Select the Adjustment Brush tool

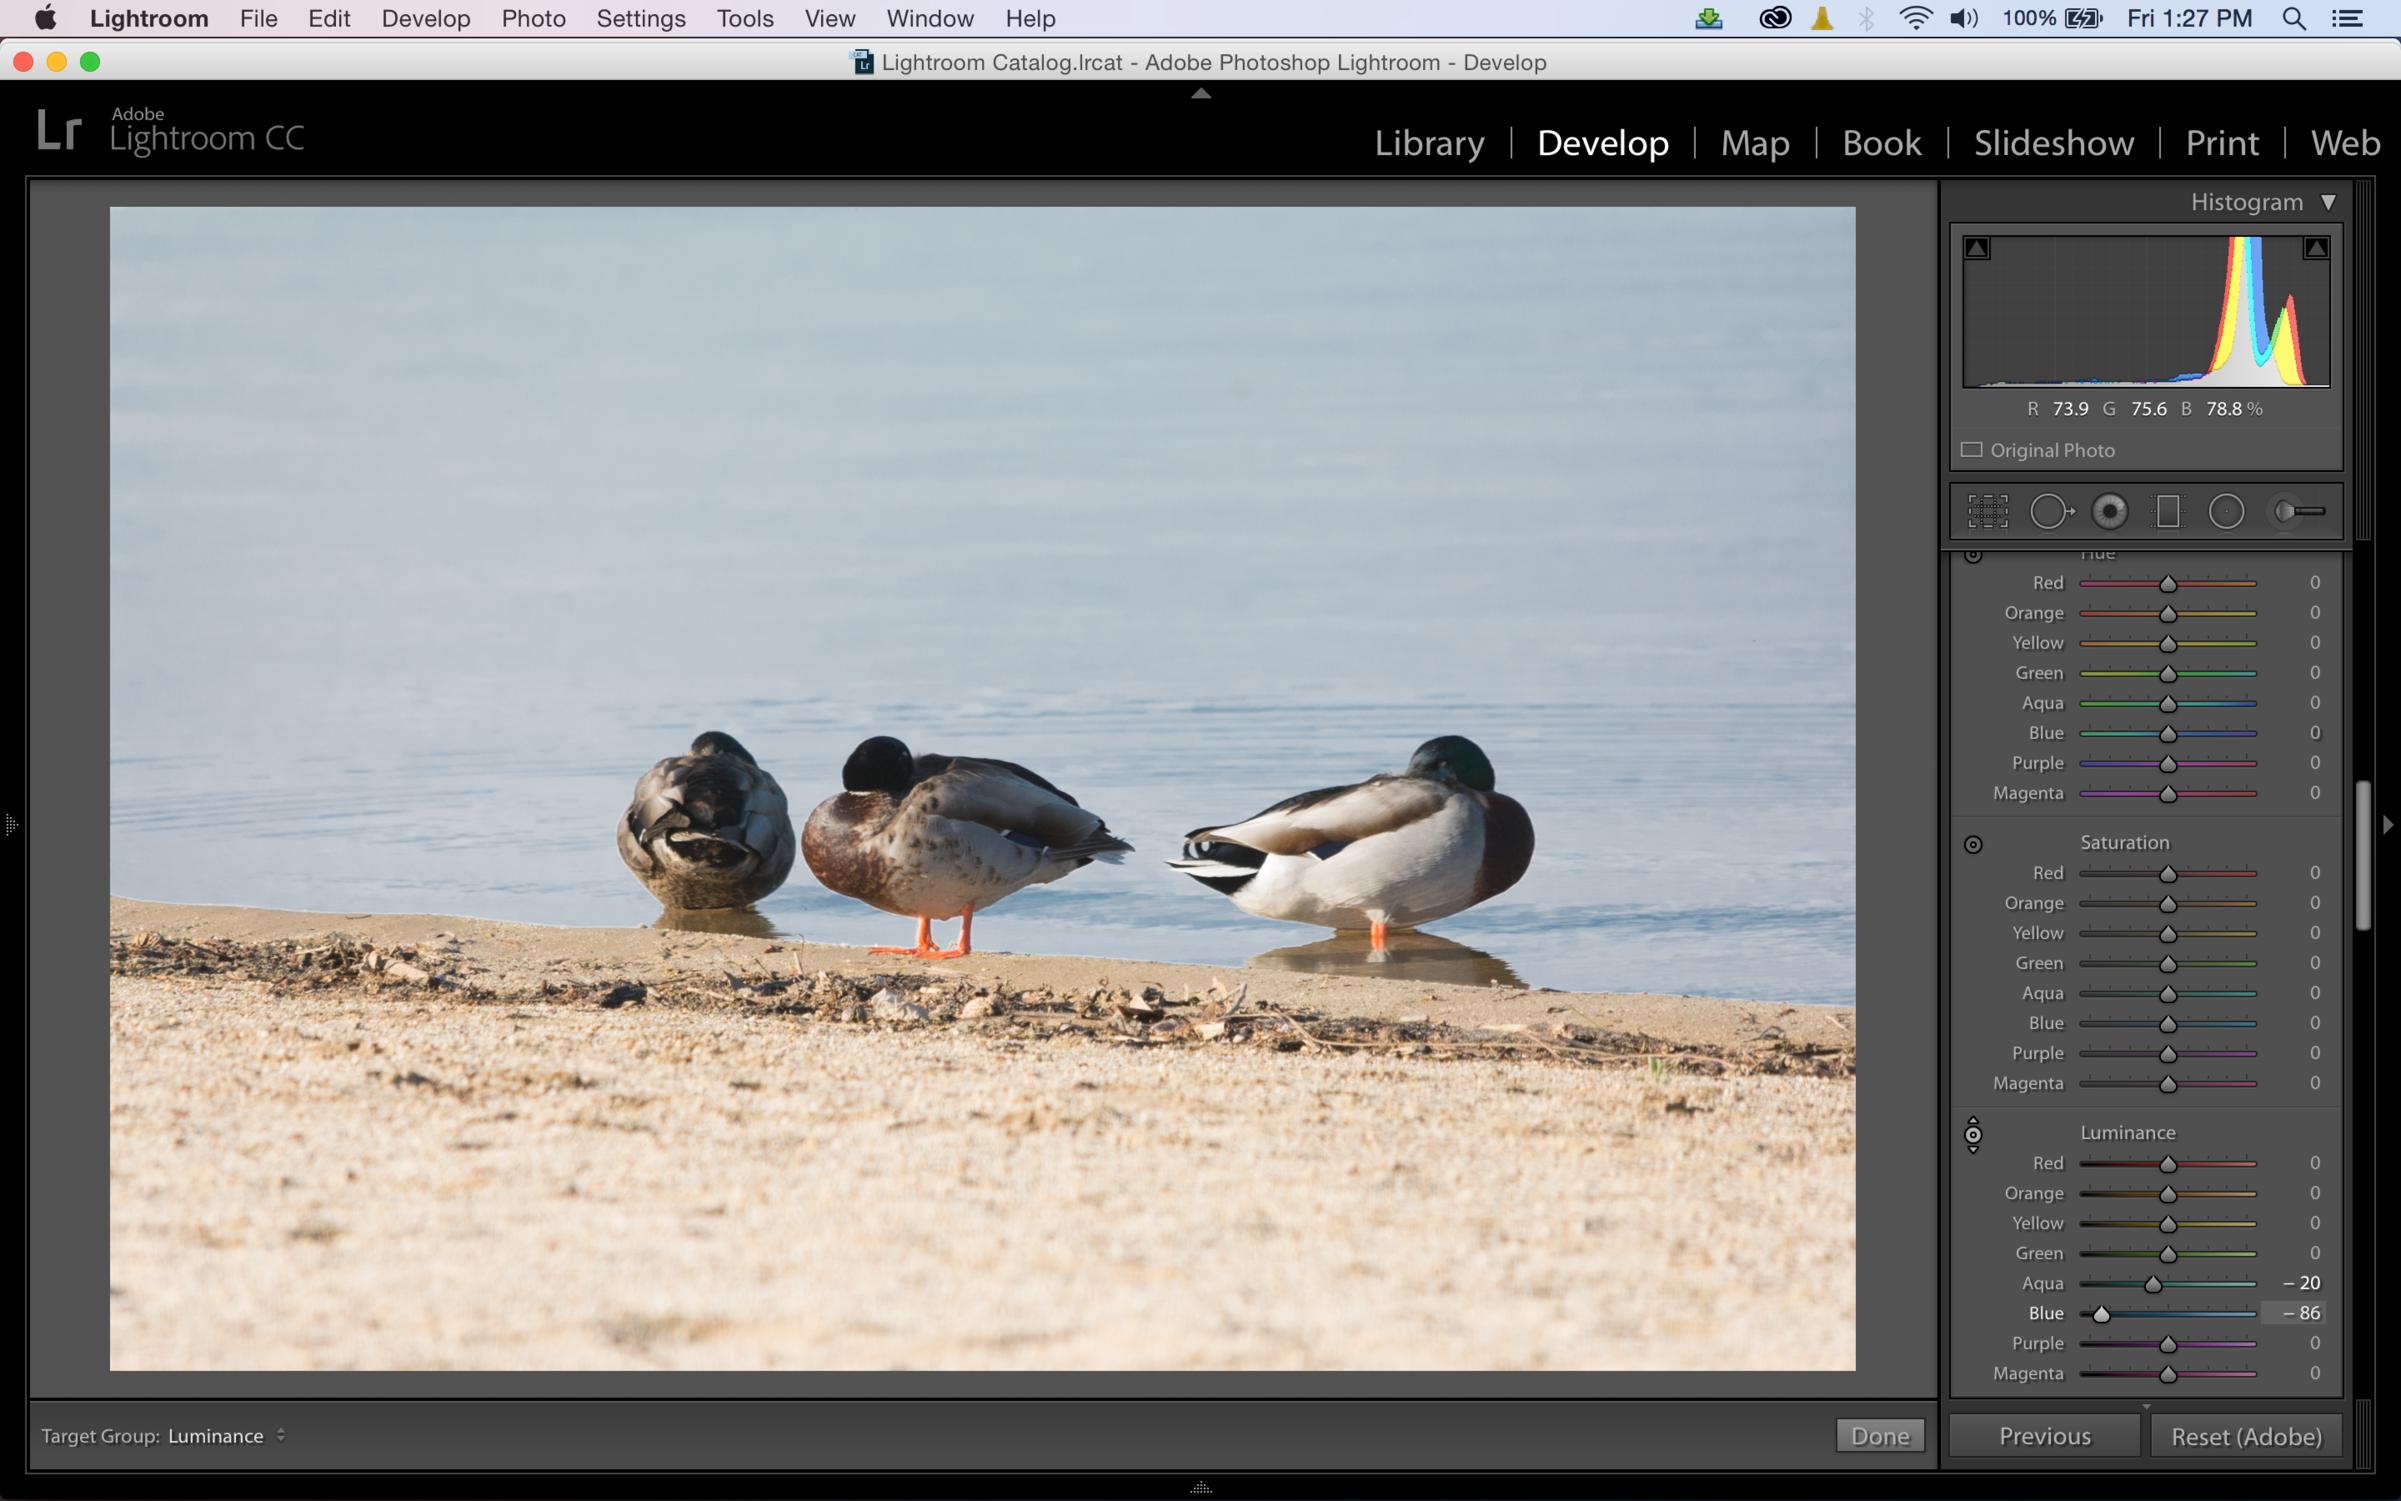(x=2298, y=512)
